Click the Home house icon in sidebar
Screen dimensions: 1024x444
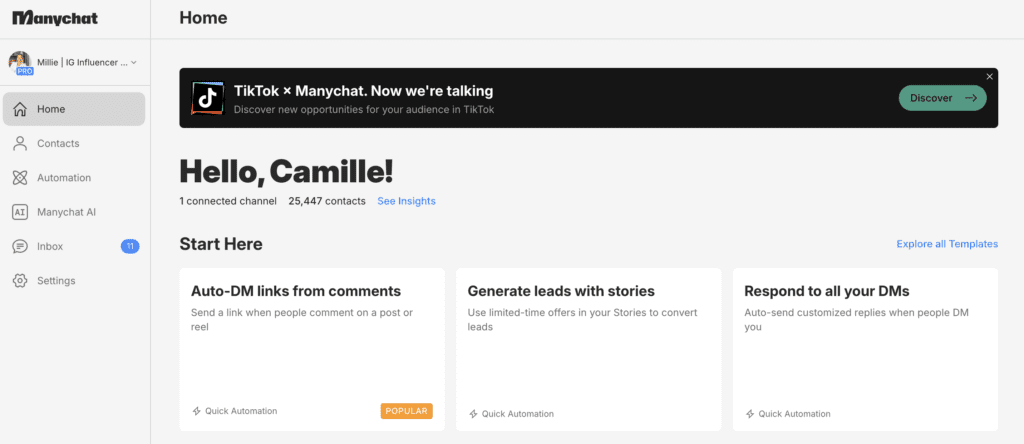pos(19,109)
